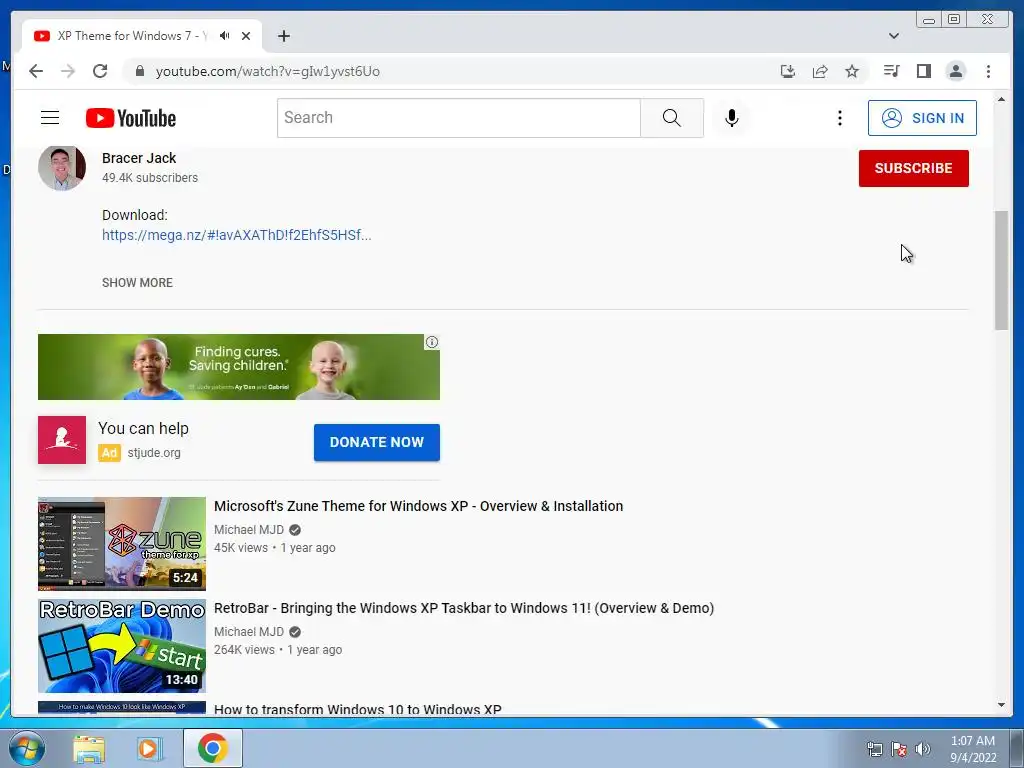Viewport: 1024px width, 768px height.
Task: Go back in Chrome
Action: tap(36, 71)
